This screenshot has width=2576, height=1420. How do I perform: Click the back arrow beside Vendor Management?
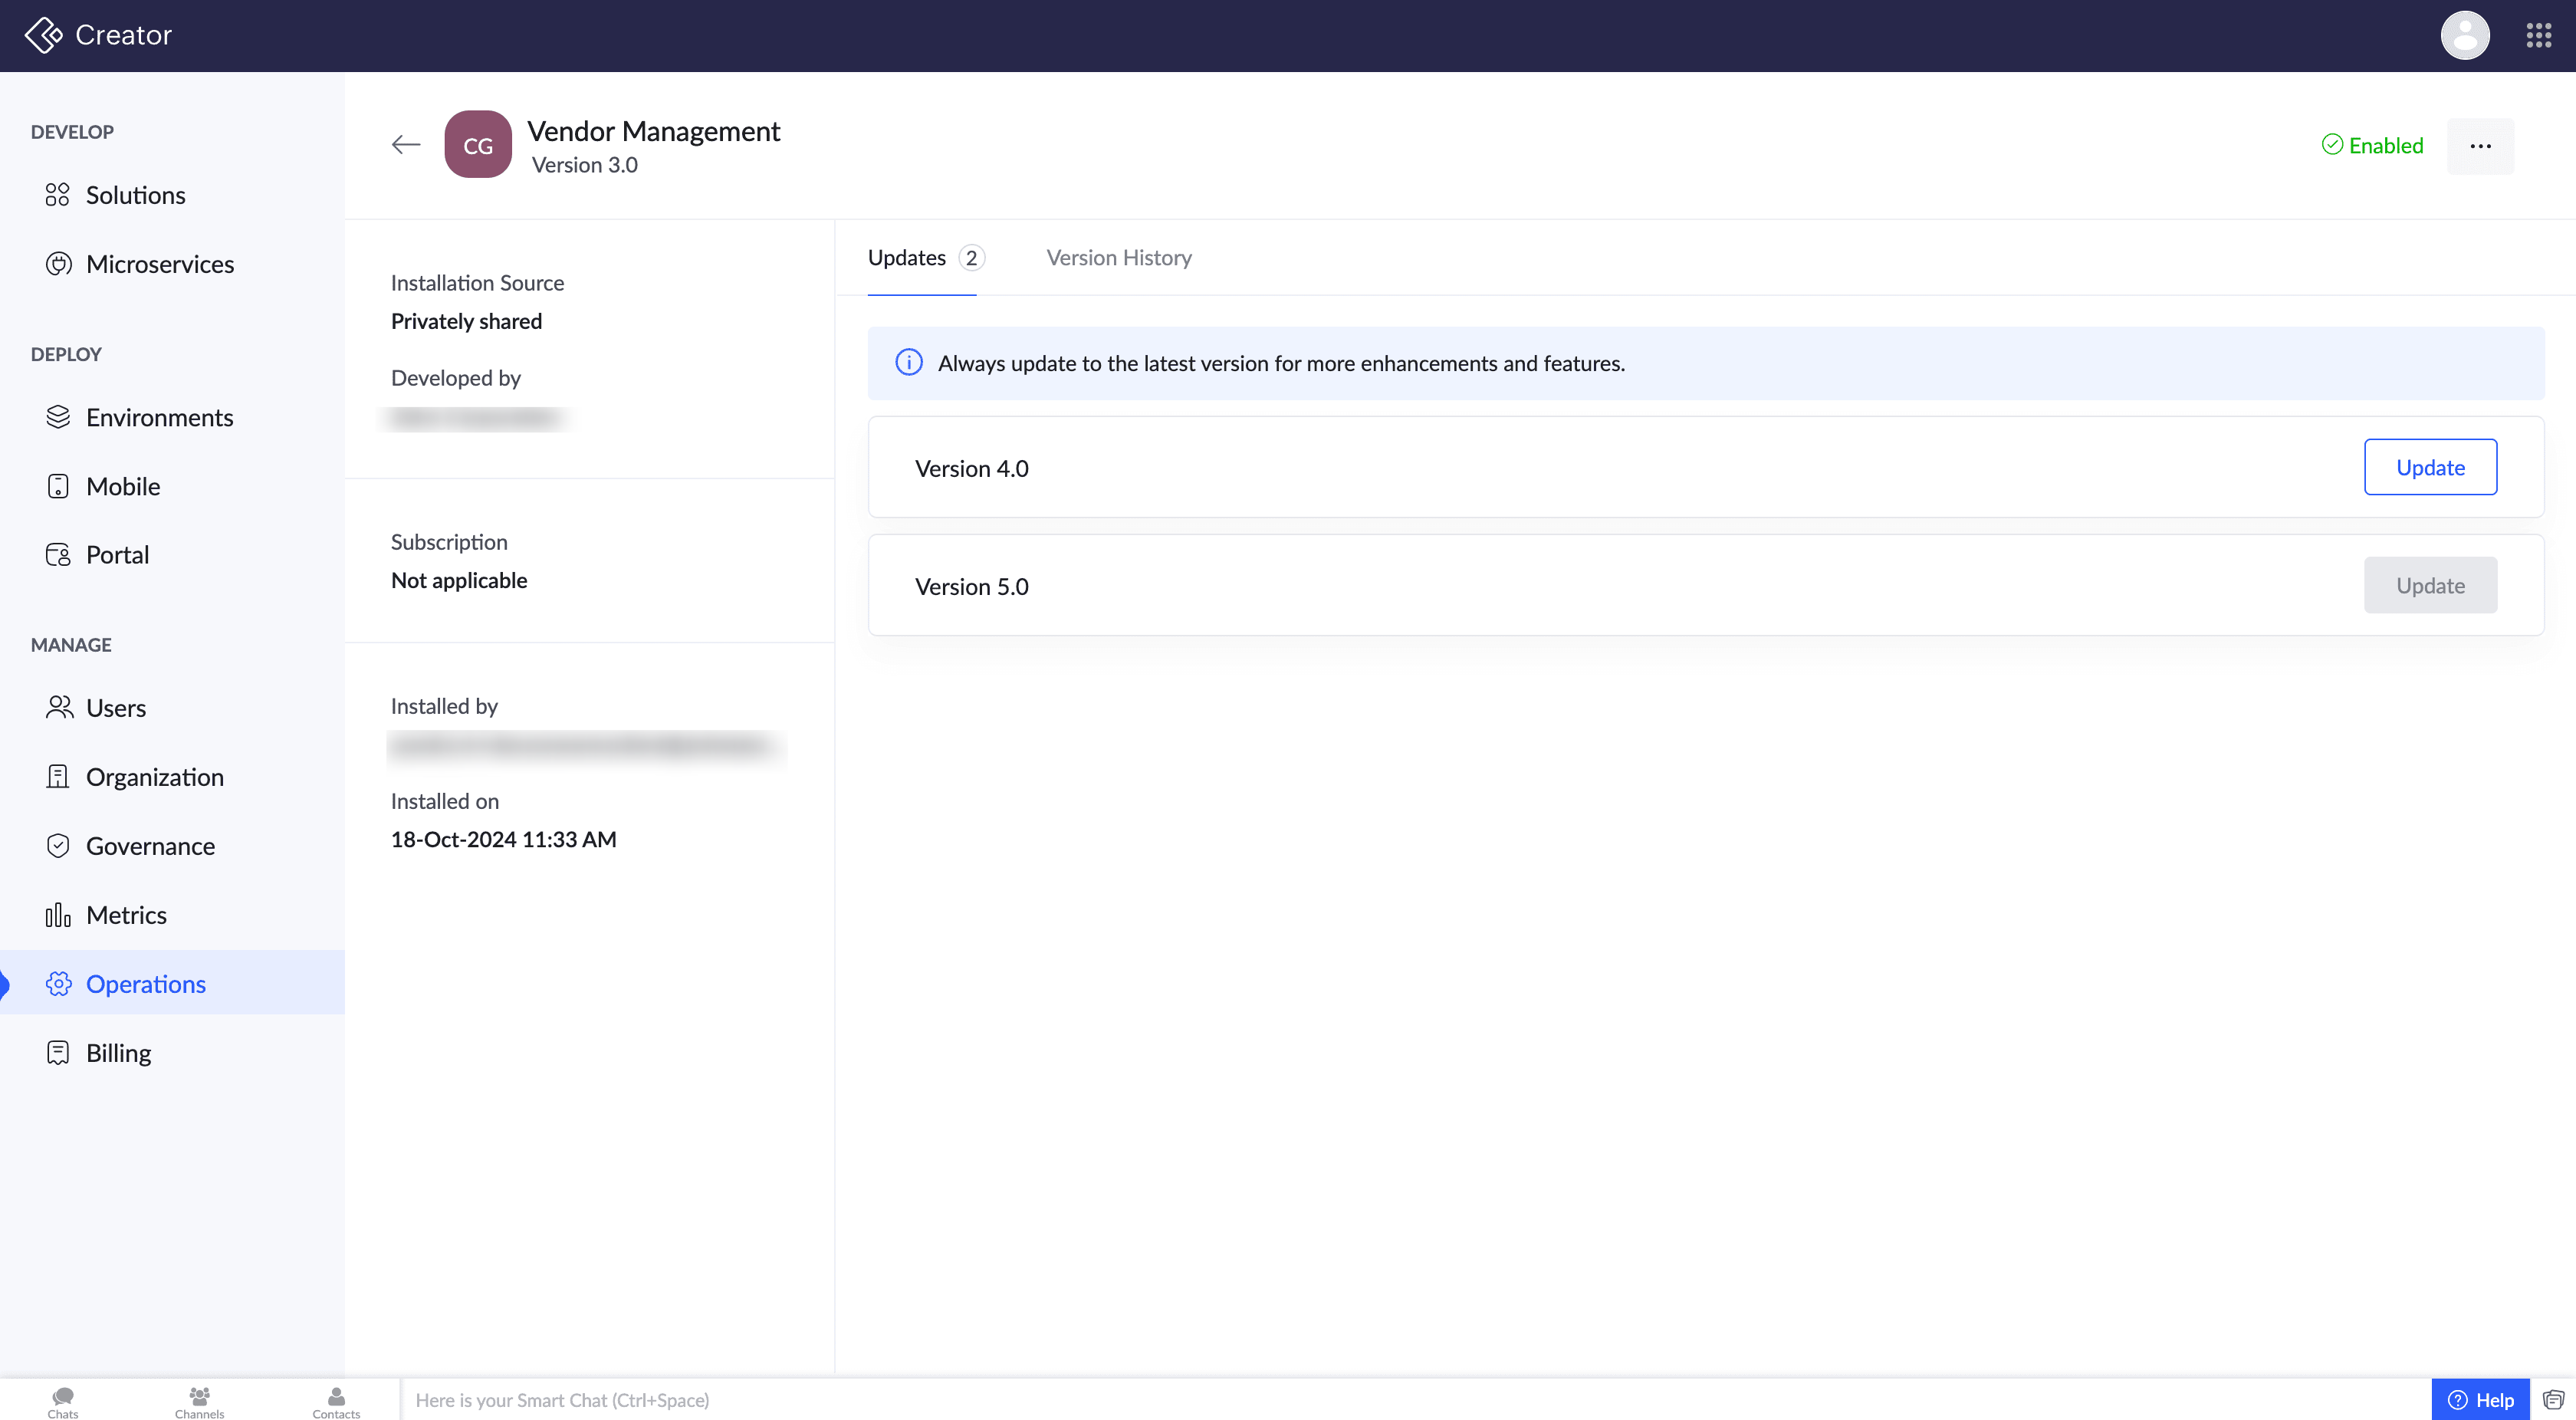point(406,145)
